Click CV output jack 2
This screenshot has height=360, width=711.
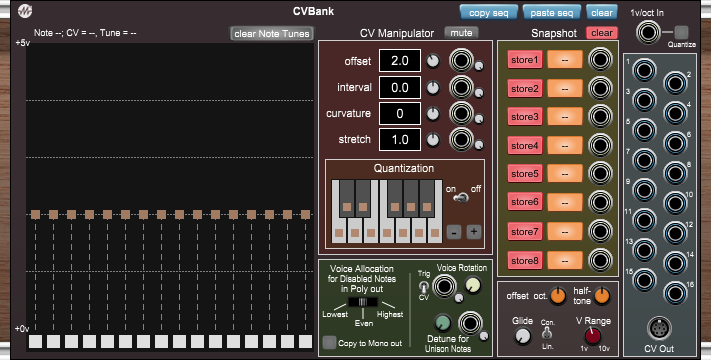(675, 83)
